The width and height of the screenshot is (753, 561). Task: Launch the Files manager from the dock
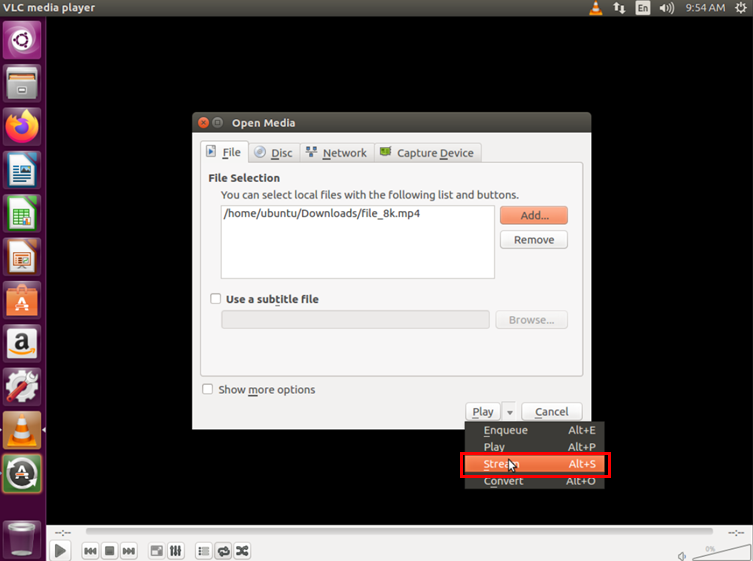tap(22, 83)
